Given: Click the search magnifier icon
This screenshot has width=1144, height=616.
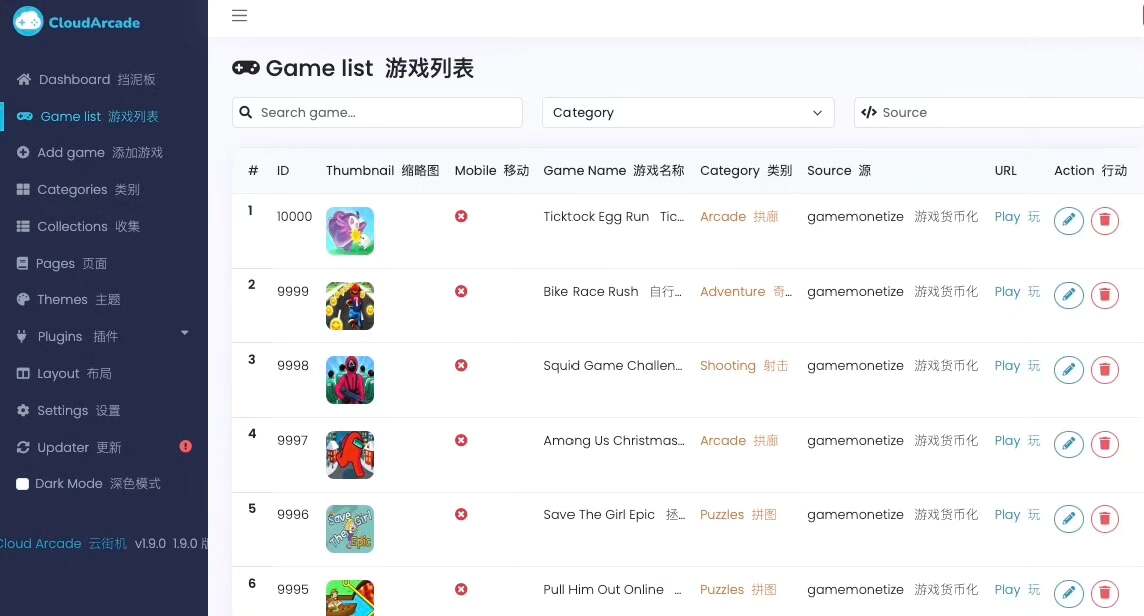Looking at the screenshot, I should click(x=246, y=112).
